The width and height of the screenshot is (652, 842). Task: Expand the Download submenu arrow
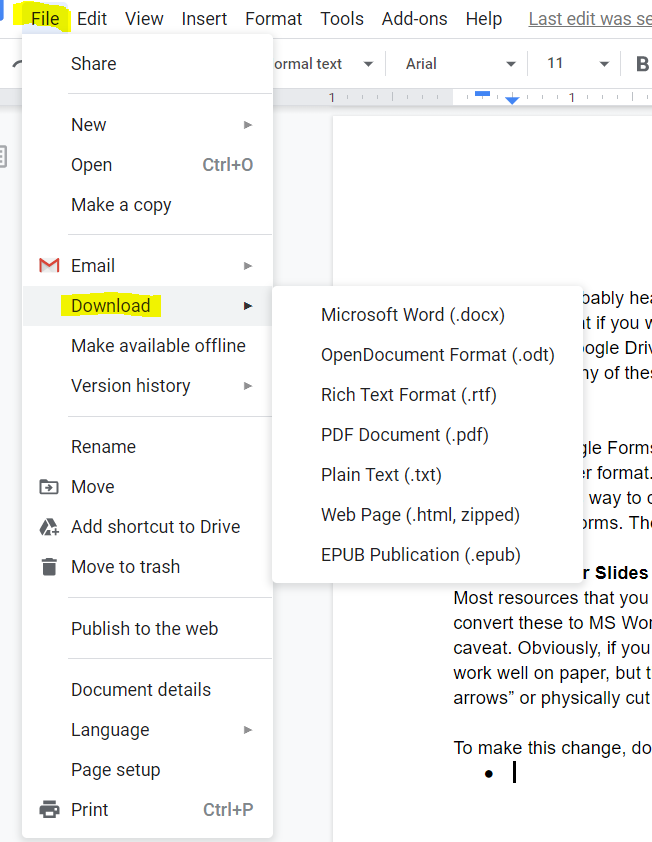248,306
